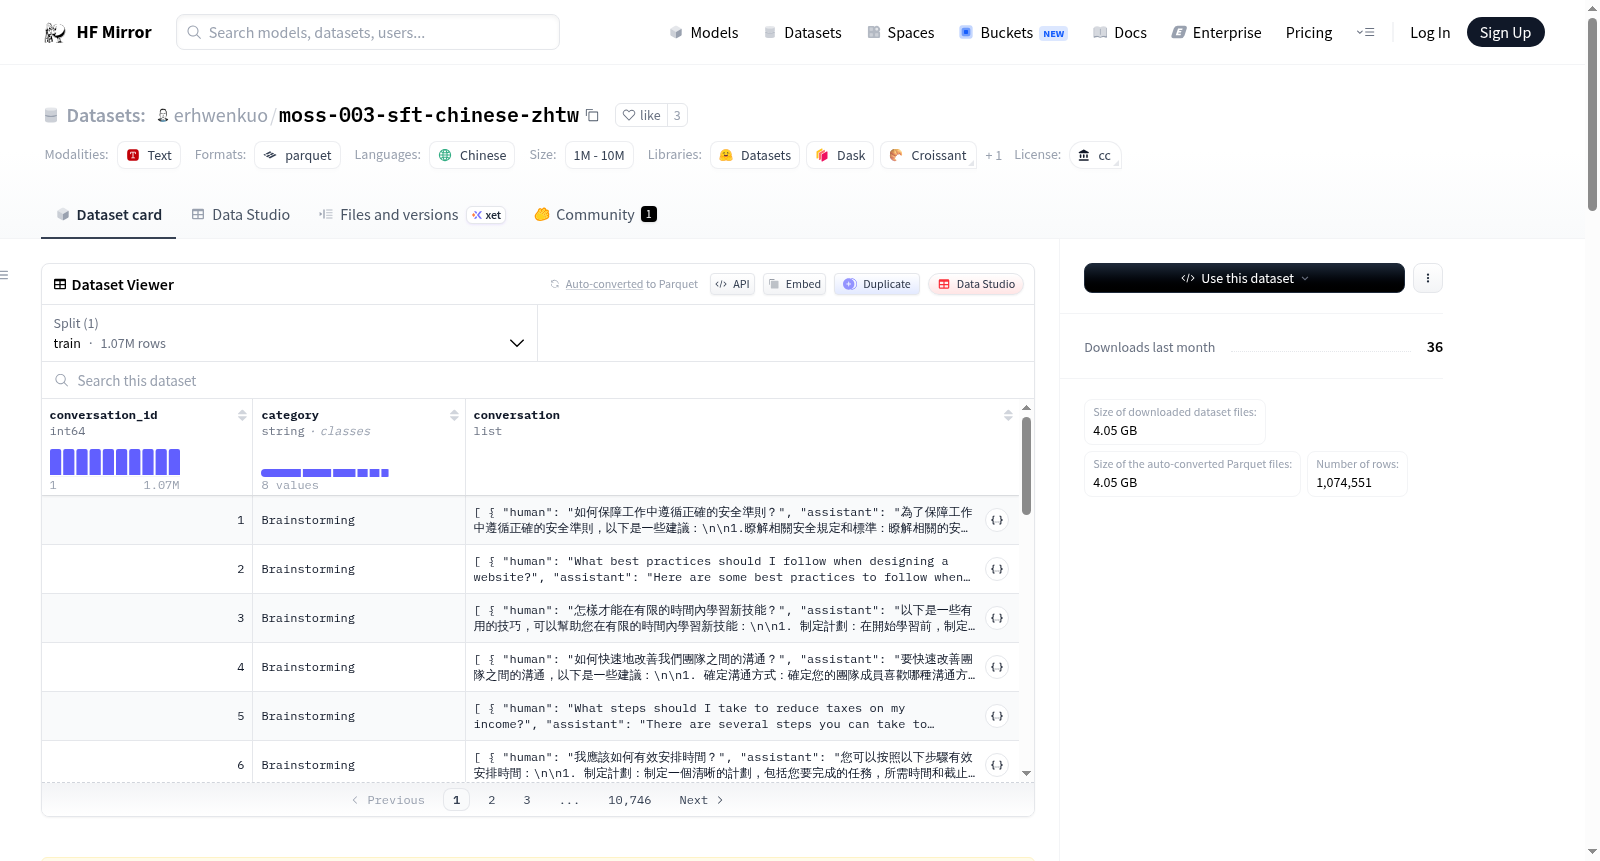Open Spaces in the top navigation
This screenshot has width=1600, height=861.
click(x=900, y=32)
